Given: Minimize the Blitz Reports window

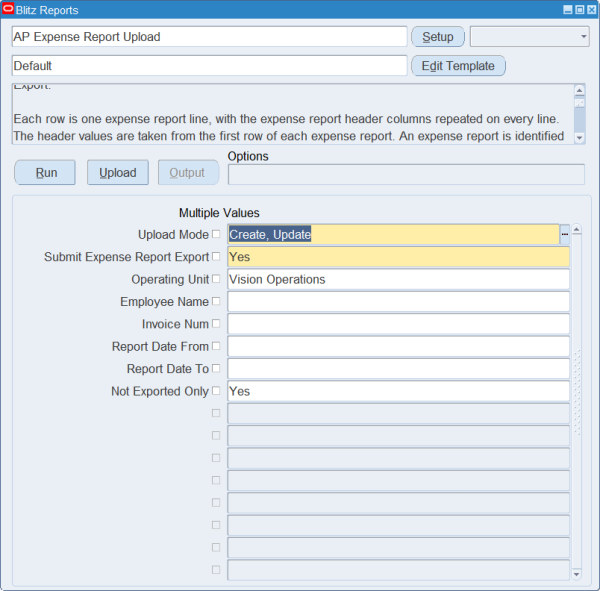Looking at the screenshot, I should pyautogui.click(x=568, y=10).
